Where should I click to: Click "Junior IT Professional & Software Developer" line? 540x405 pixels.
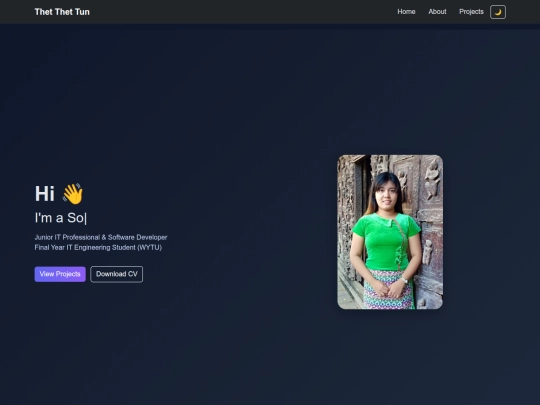click(101, 237)
